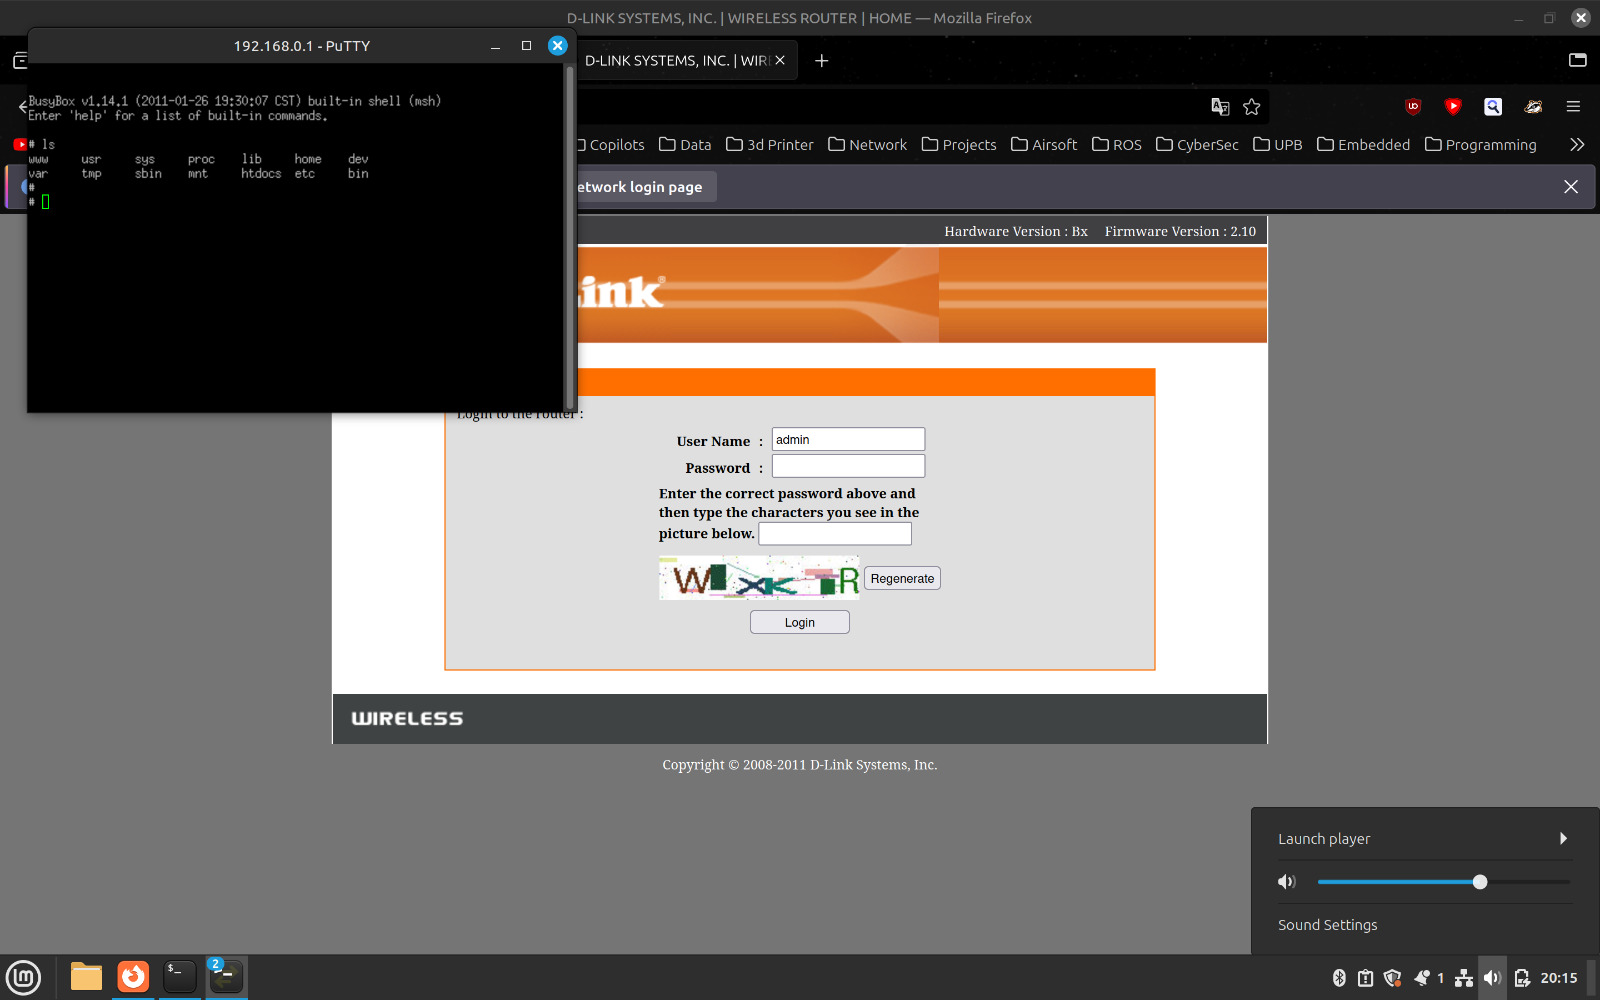Click the red YouTube shield extension icon
1600x1000 pixels.
coord(1453,106)
